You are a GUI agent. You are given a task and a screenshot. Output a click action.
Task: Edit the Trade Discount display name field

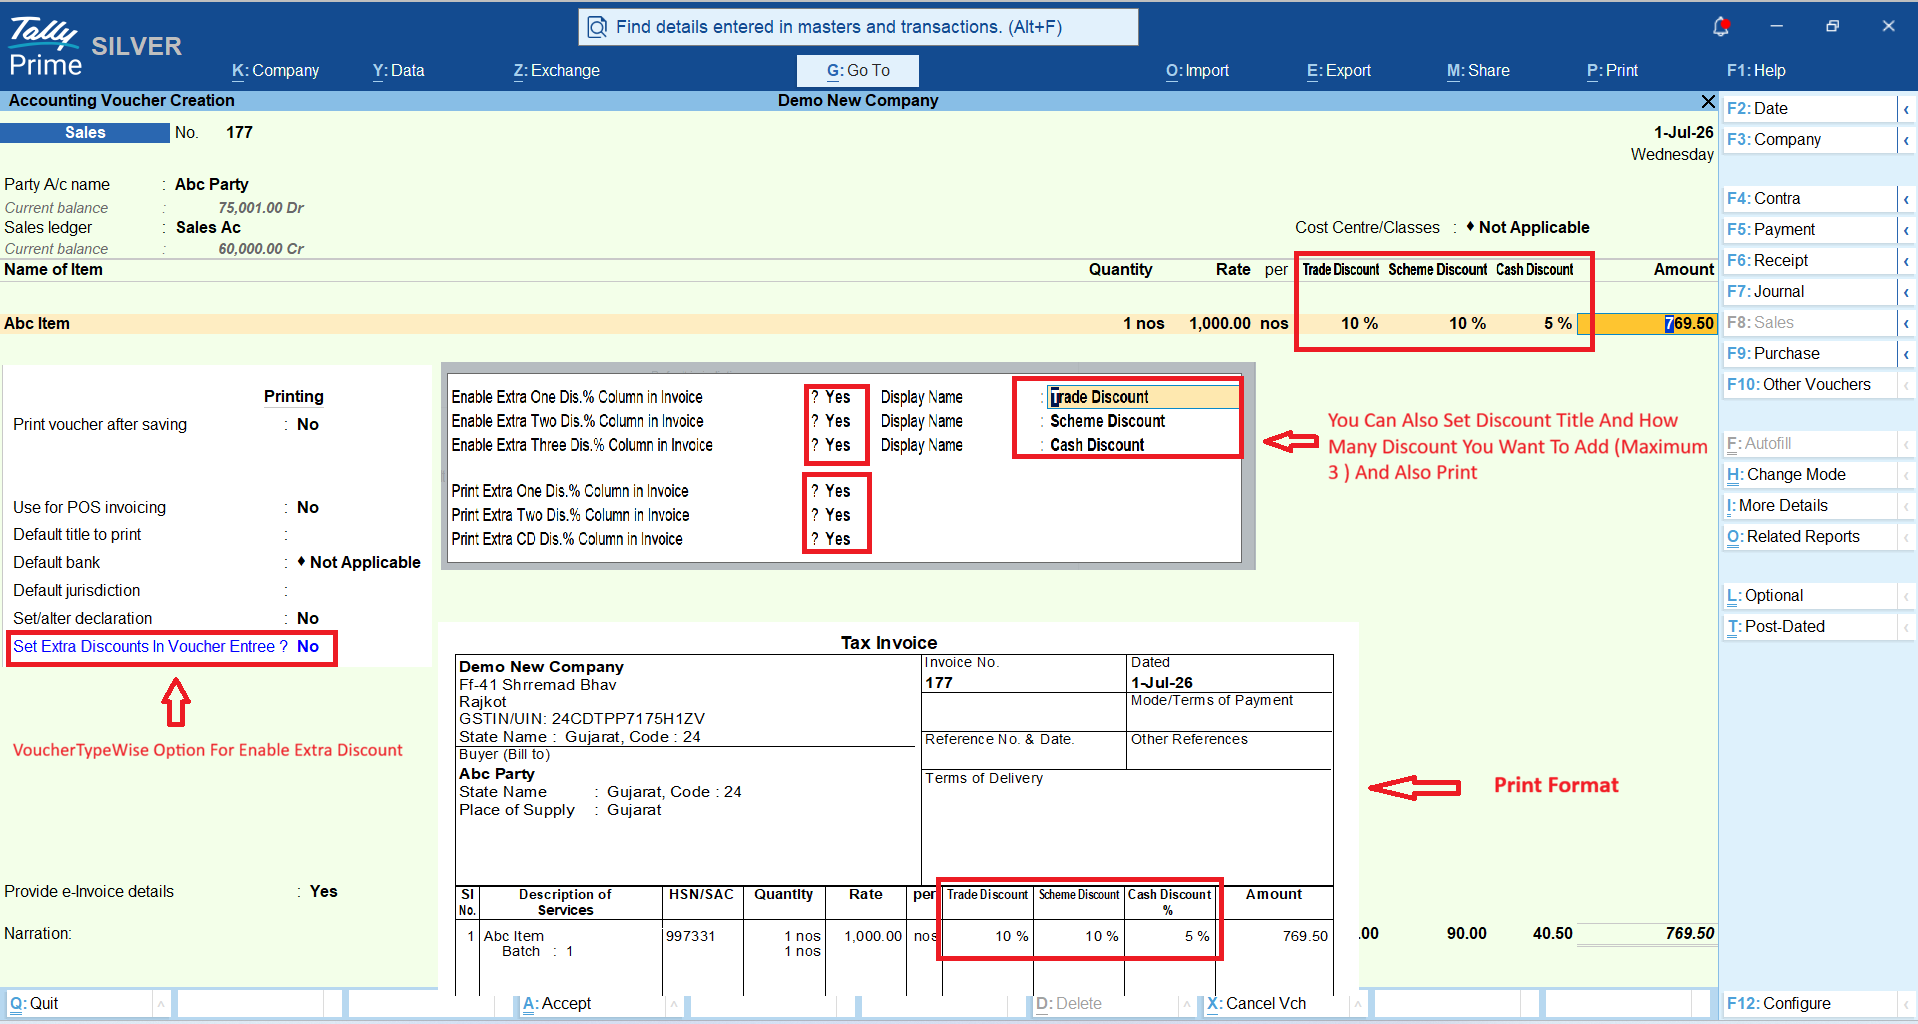click(1143, 397)
